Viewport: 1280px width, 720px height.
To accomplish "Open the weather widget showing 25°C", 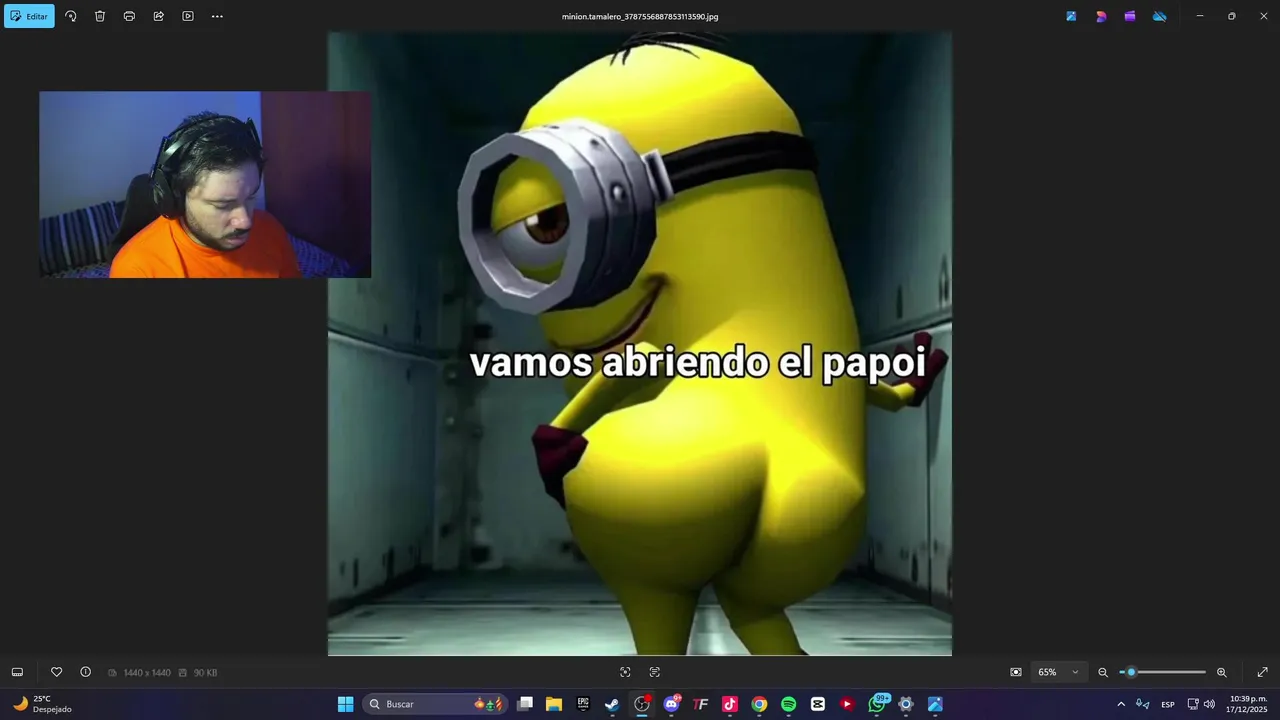I will point(42,704).
